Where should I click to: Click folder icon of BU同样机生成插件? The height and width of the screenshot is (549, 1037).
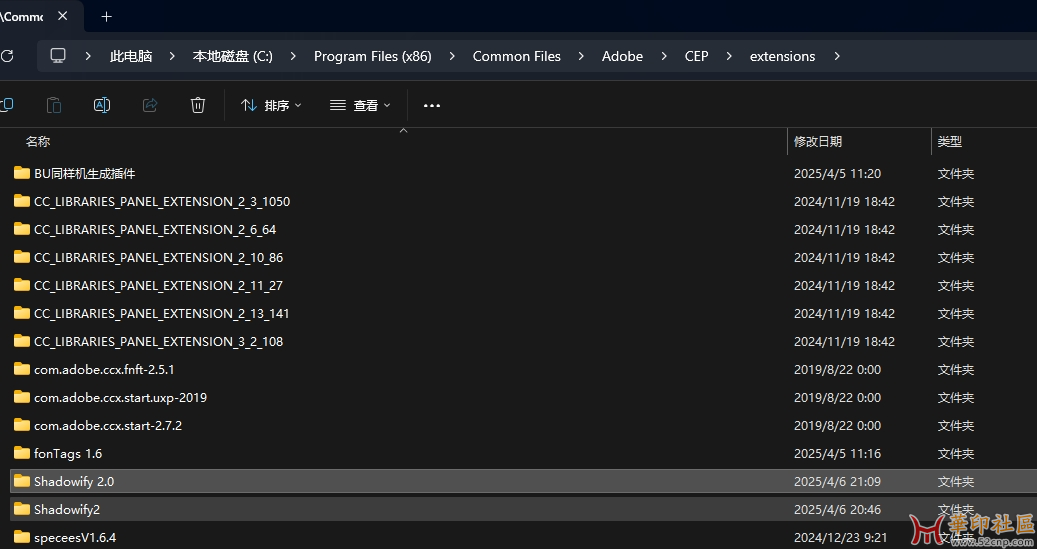pyautogui.click(x=22, y=173)
